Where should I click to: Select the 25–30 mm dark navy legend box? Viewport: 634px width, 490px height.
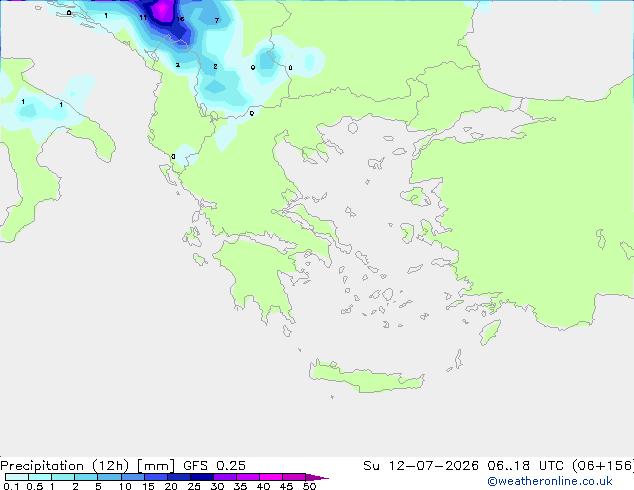(201, 477)
